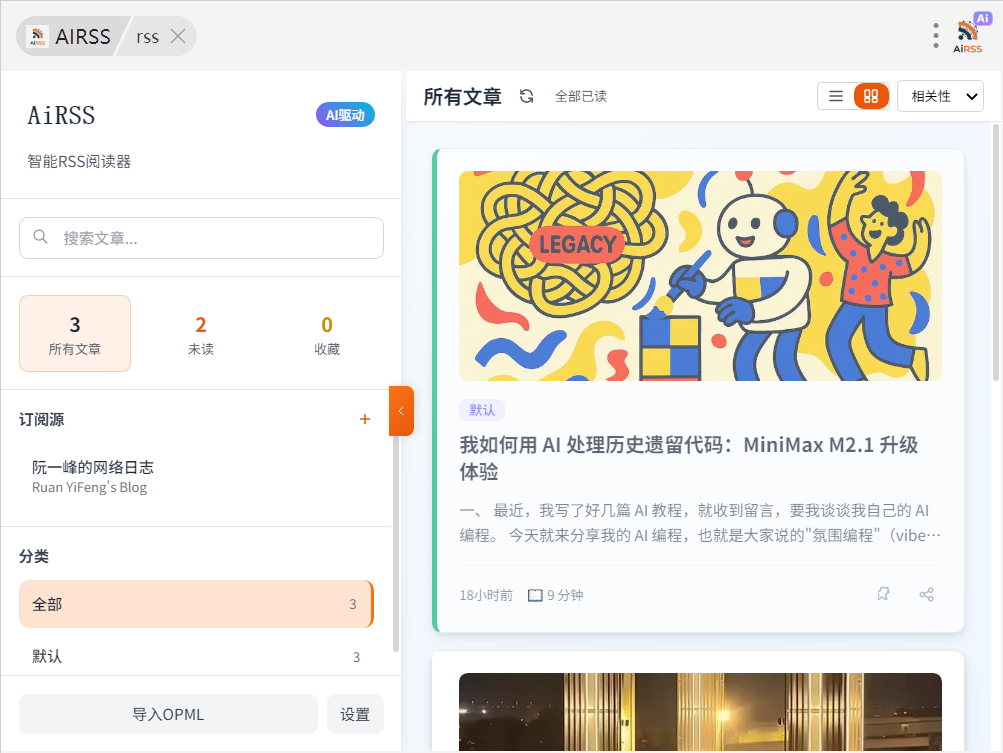Viewport: 1003px width, 753px height.
Task: Open the three-dot browser menu
Action: pos(936,36)
